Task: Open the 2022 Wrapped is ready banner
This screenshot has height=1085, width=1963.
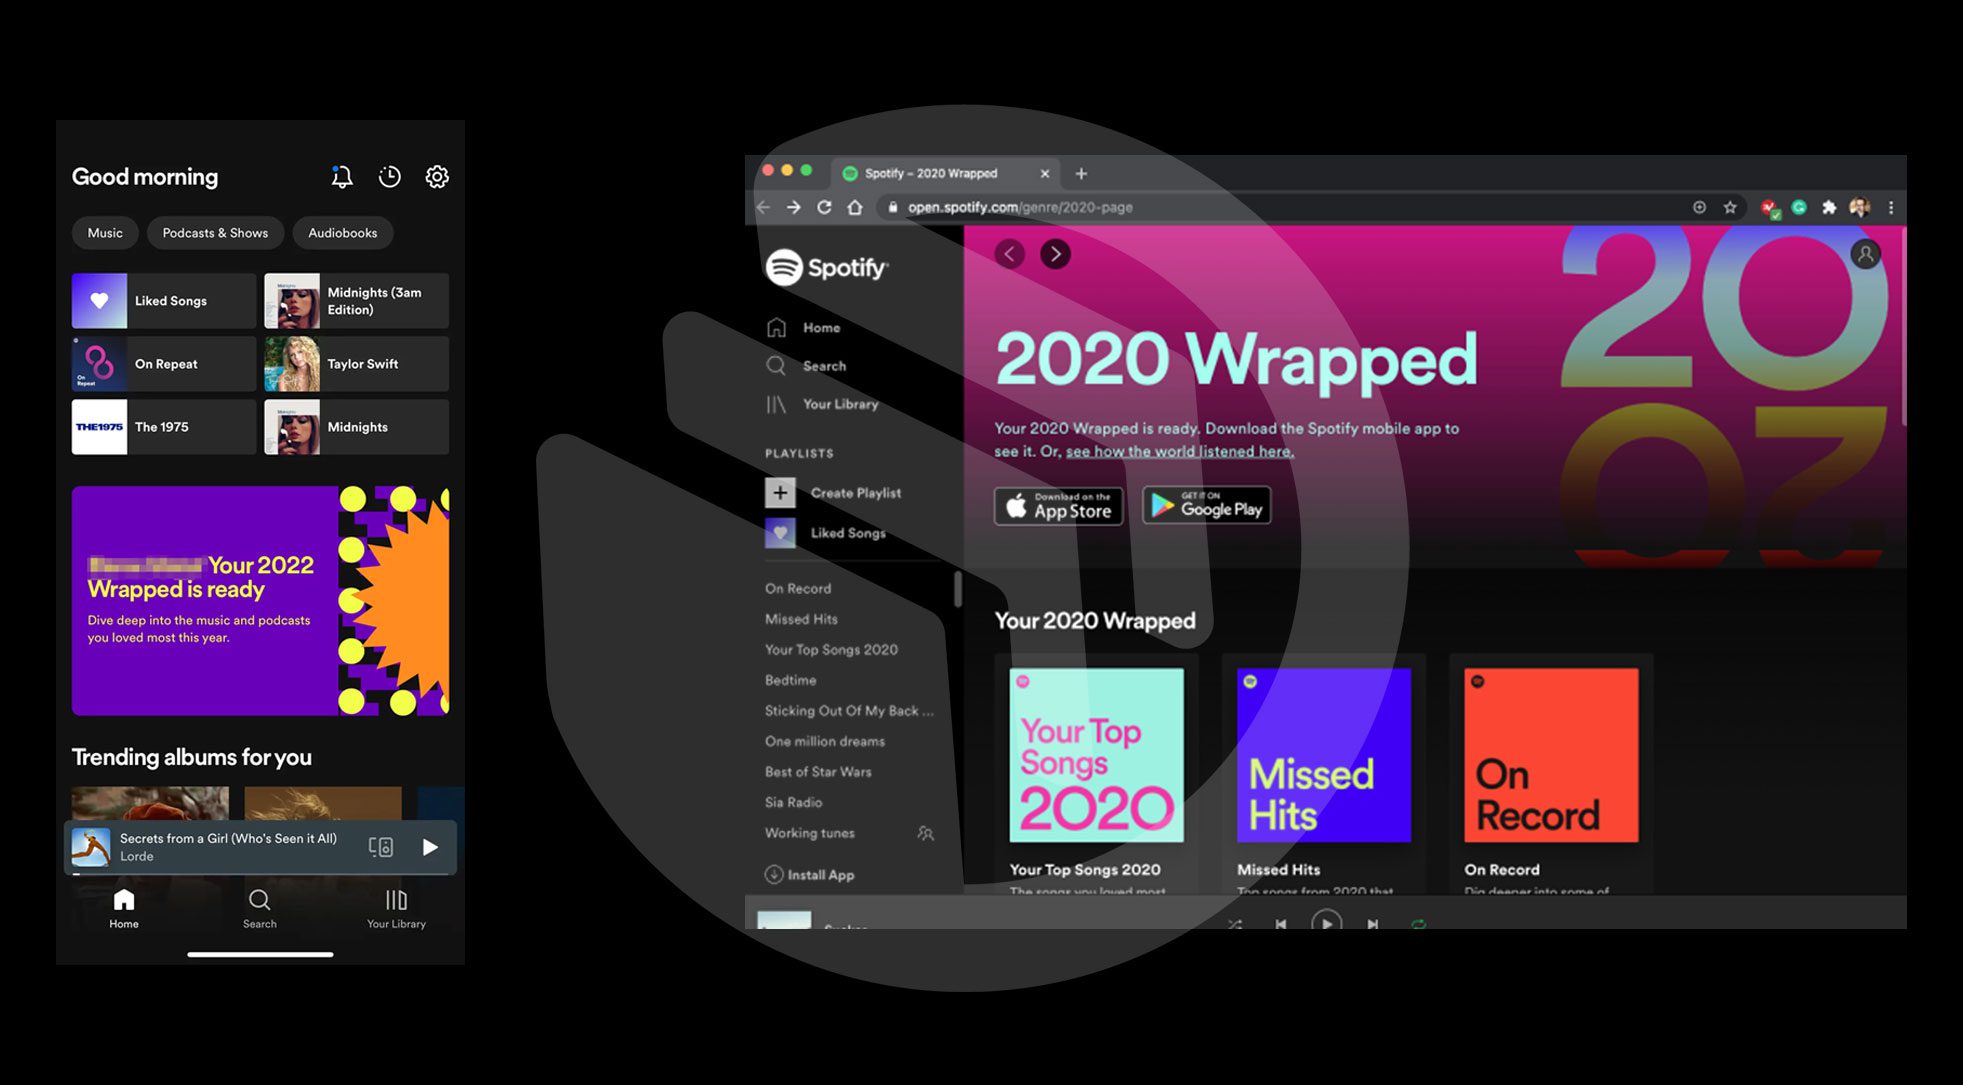Action: [260, 601]
